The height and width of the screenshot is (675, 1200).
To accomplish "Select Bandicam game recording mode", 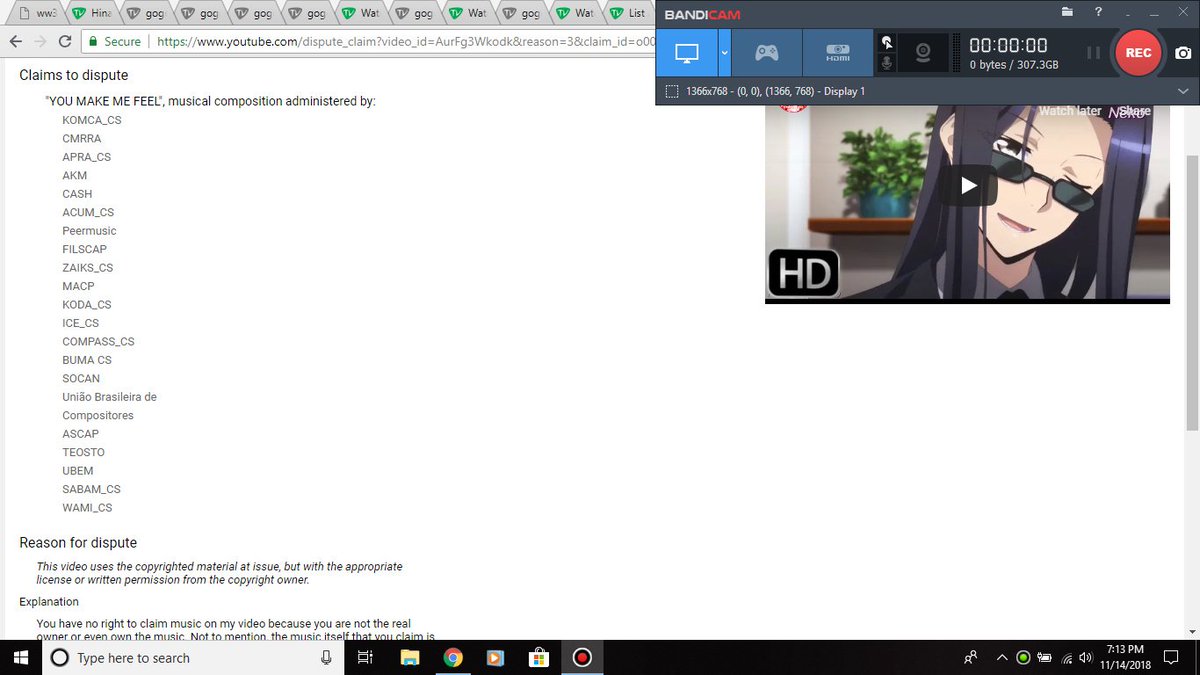I will click(766, 53).
